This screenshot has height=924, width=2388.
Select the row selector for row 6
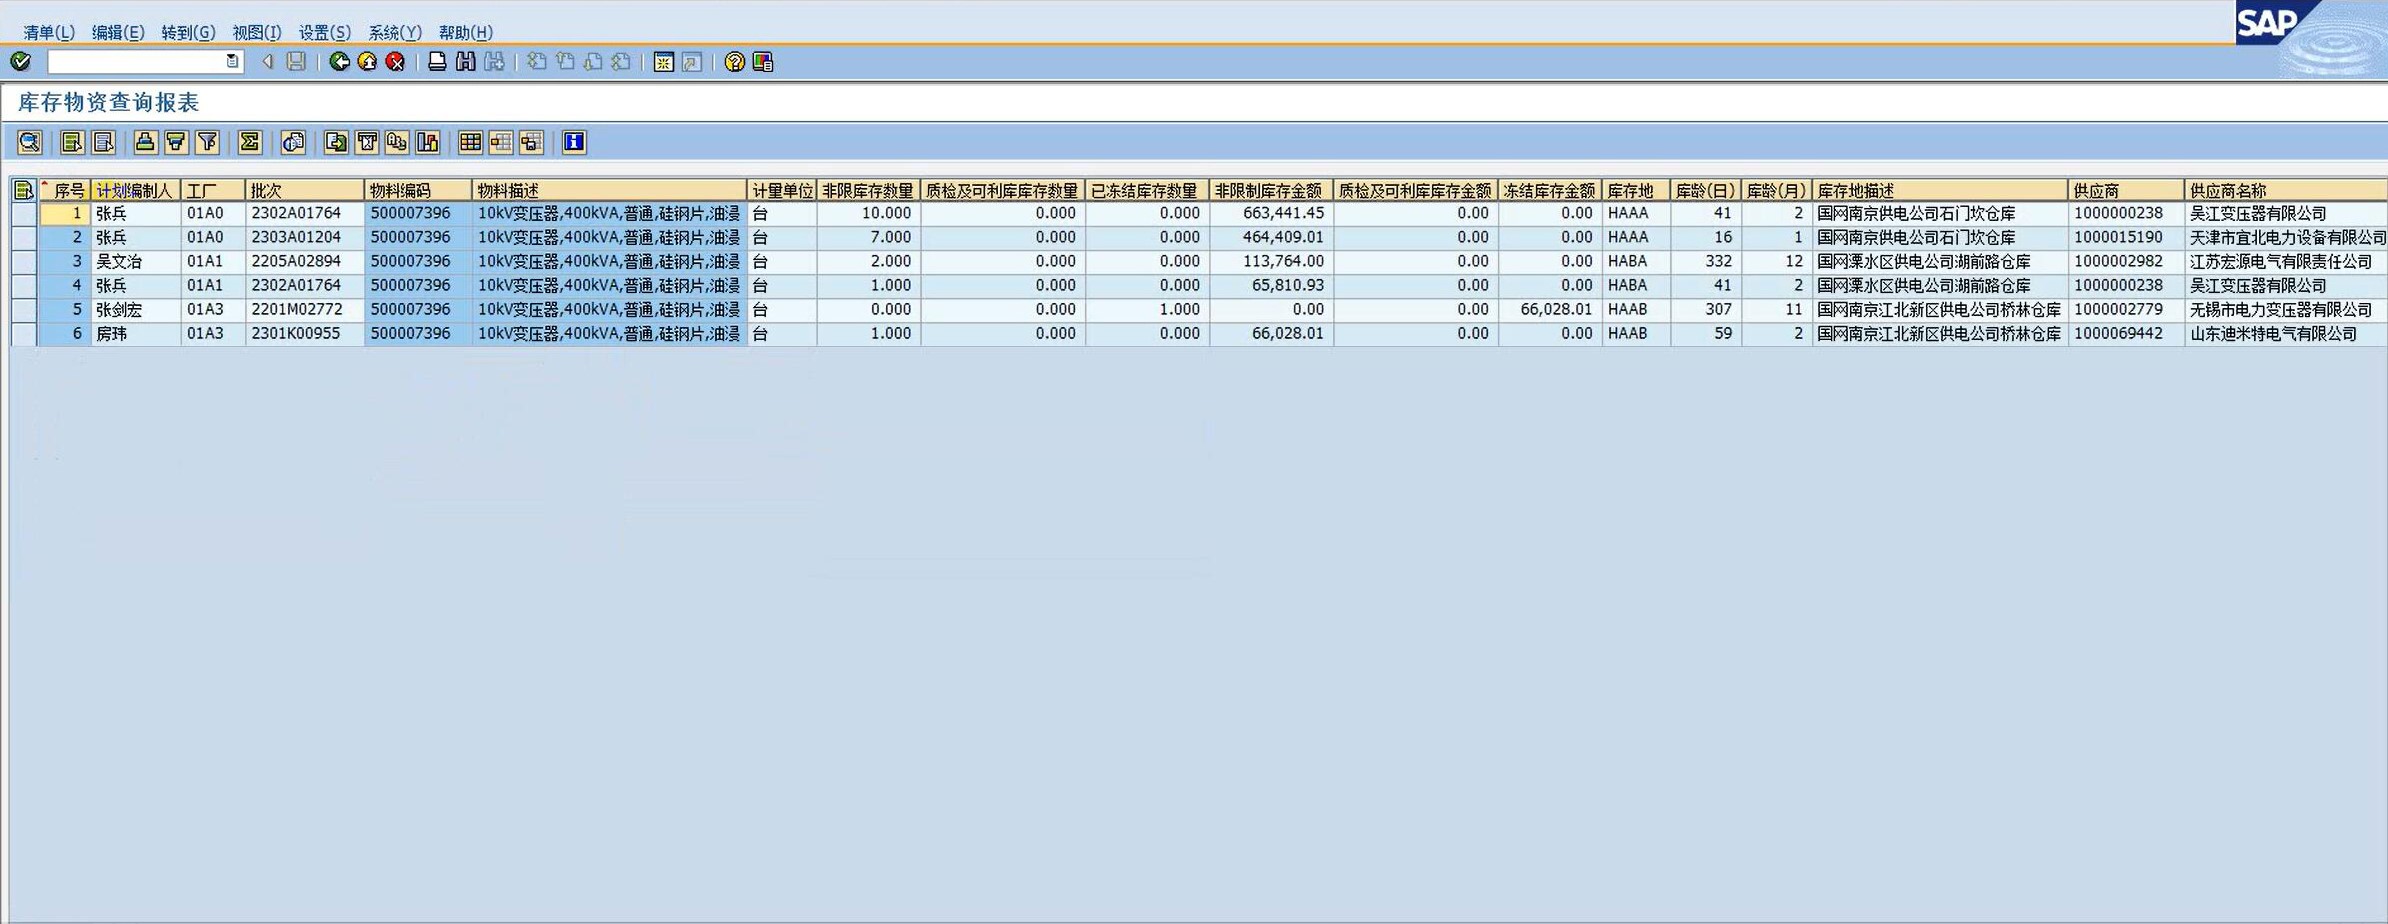pyautogui.click(x=24, y=334)
